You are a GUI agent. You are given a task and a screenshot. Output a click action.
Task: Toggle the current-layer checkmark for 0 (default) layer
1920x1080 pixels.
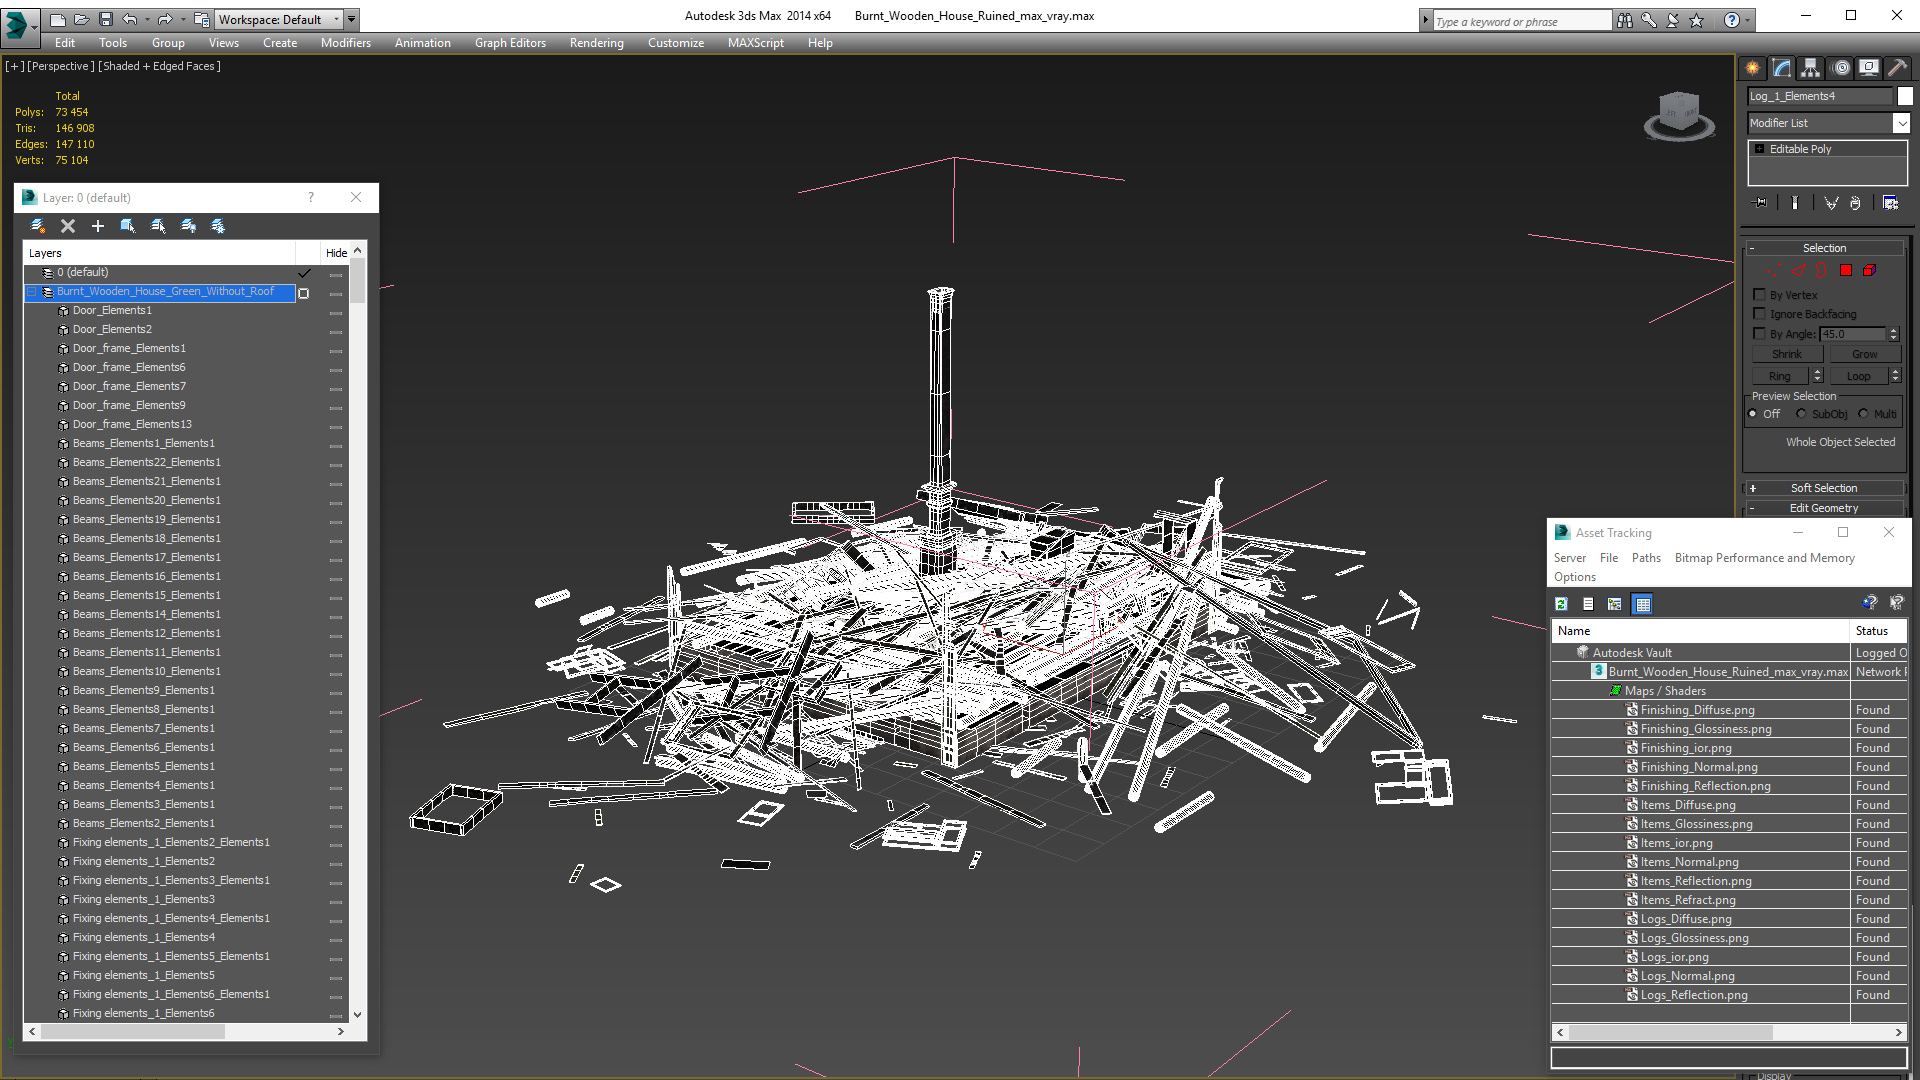pyautogui.click(x=304, y=273)
